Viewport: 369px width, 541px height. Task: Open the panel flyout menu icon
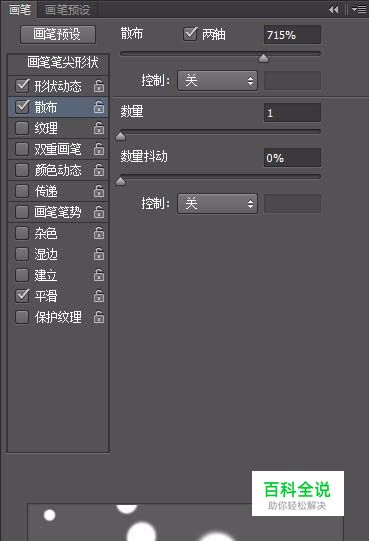pos(359,9)
